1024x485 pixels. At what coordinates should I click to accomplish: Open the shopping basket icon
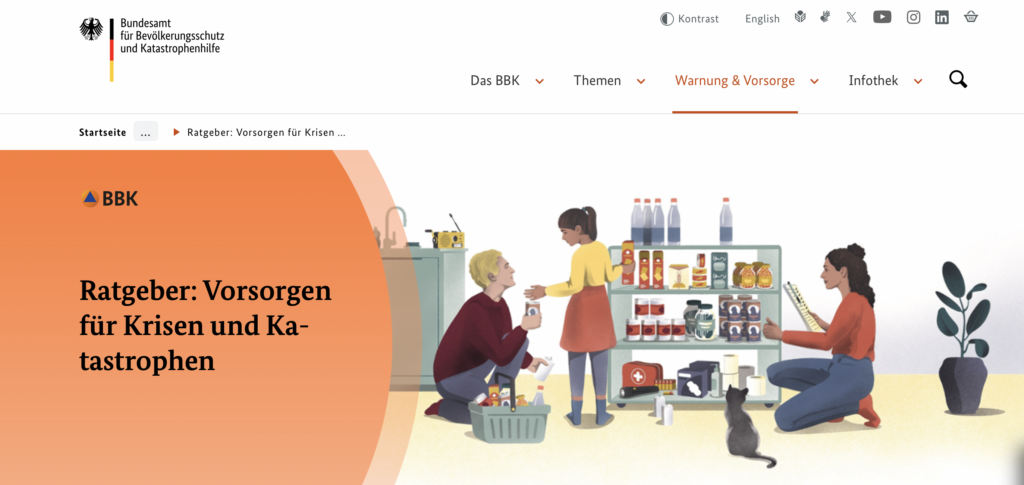(x=971, y=18)
